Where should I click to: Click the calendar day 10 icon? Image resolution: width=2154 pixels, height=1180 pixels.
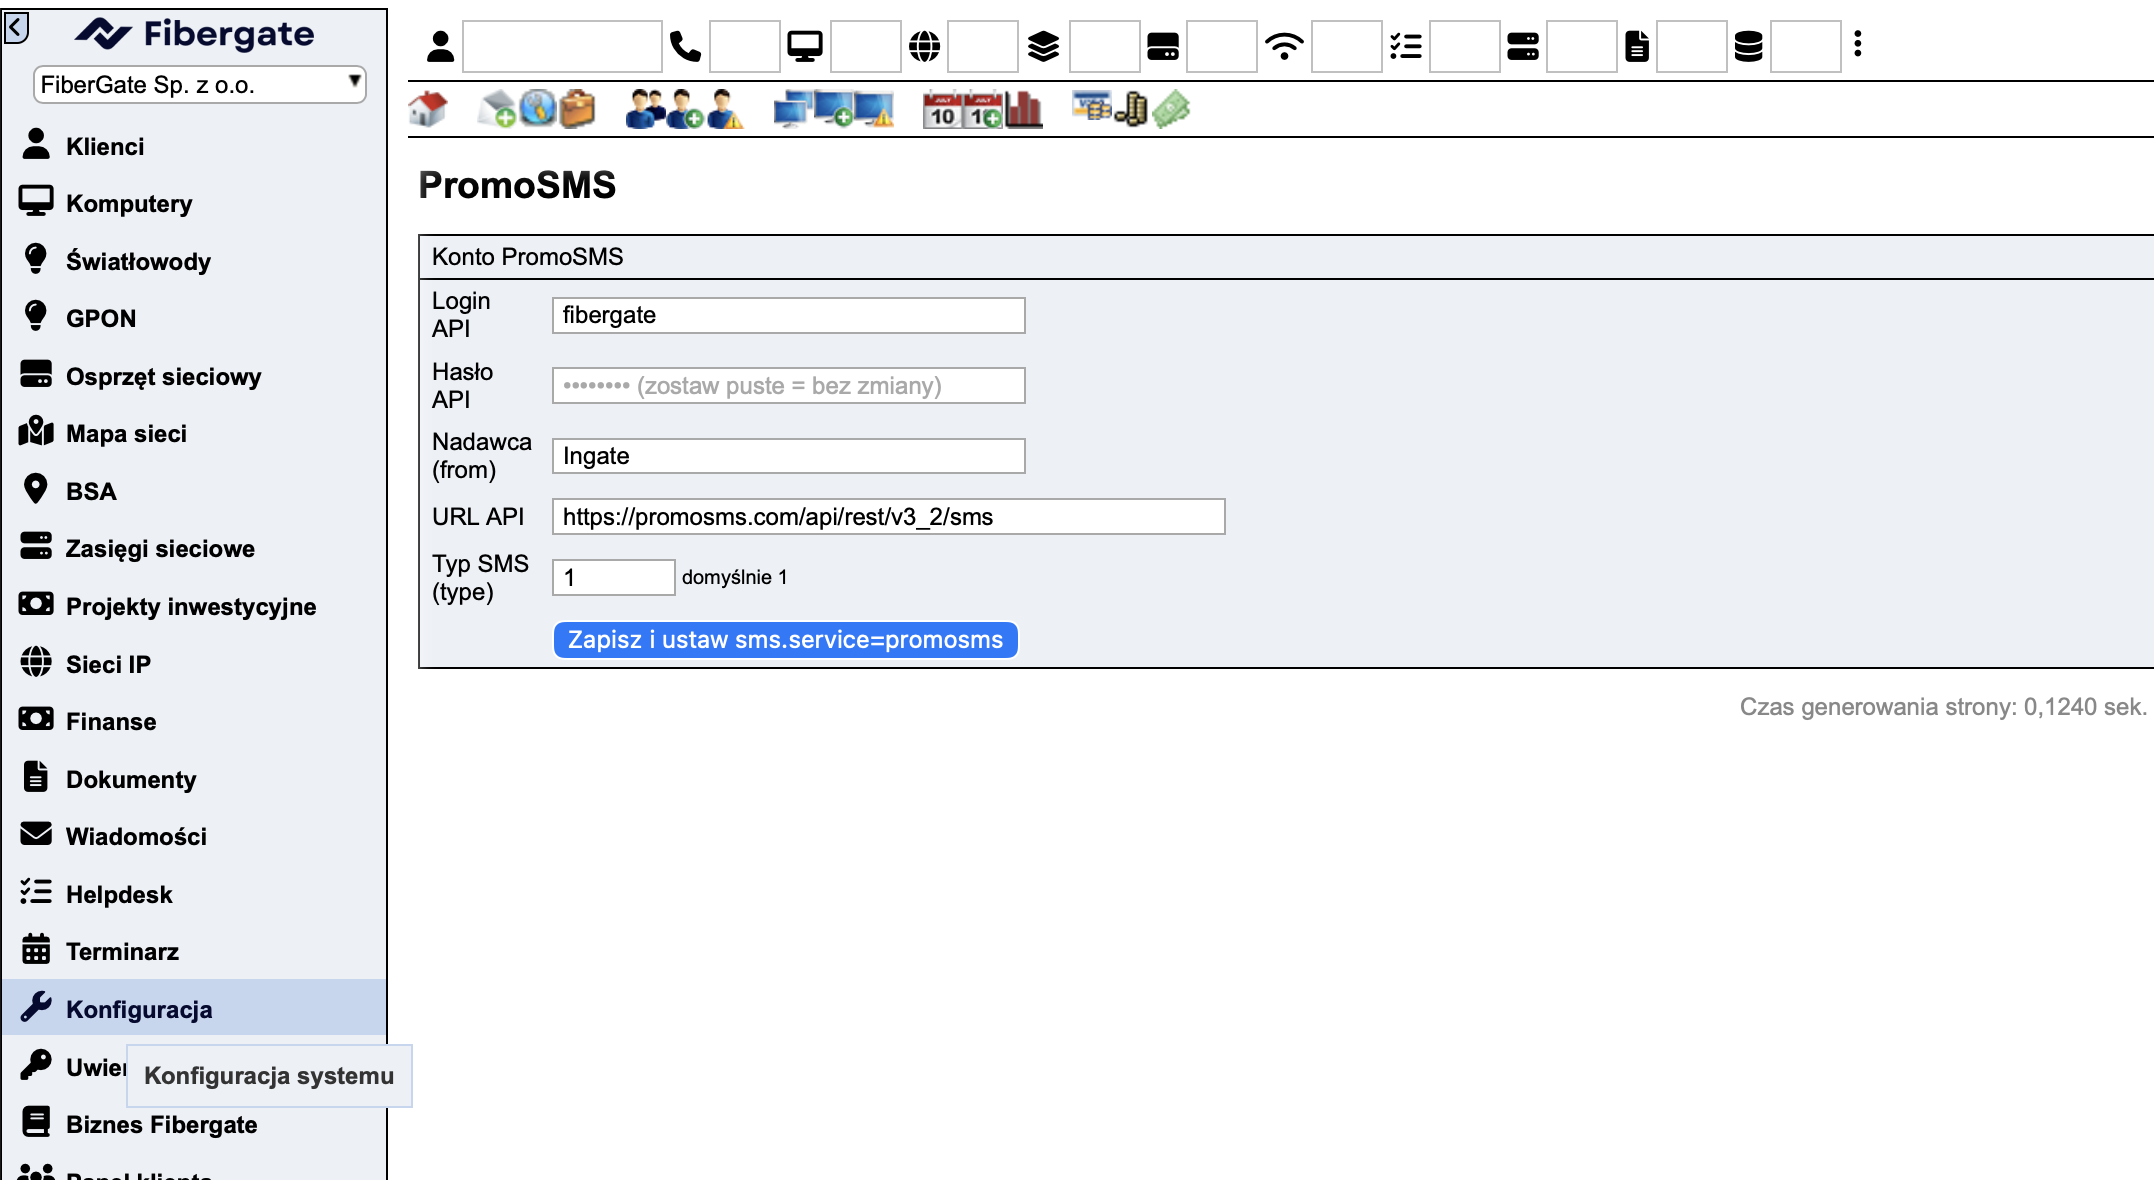pos(943,110)
